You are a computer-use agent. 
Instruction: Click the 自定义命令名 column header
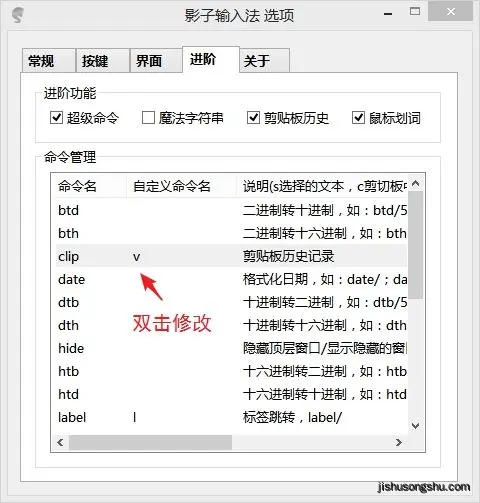pos(181,186)
